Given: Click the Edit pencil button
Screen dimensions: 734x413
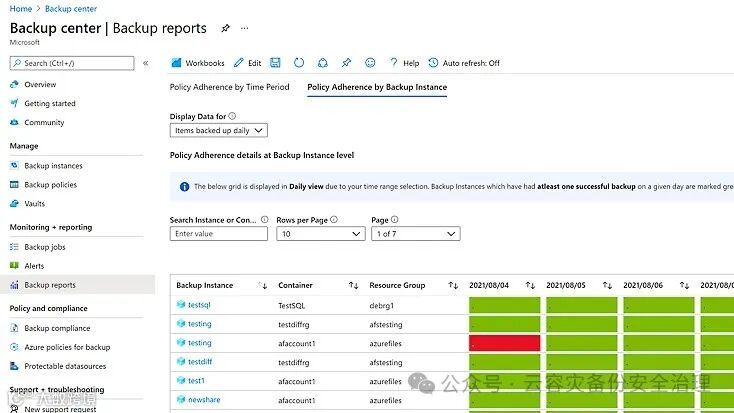Looking at the screenshot, I should (248, 63).
